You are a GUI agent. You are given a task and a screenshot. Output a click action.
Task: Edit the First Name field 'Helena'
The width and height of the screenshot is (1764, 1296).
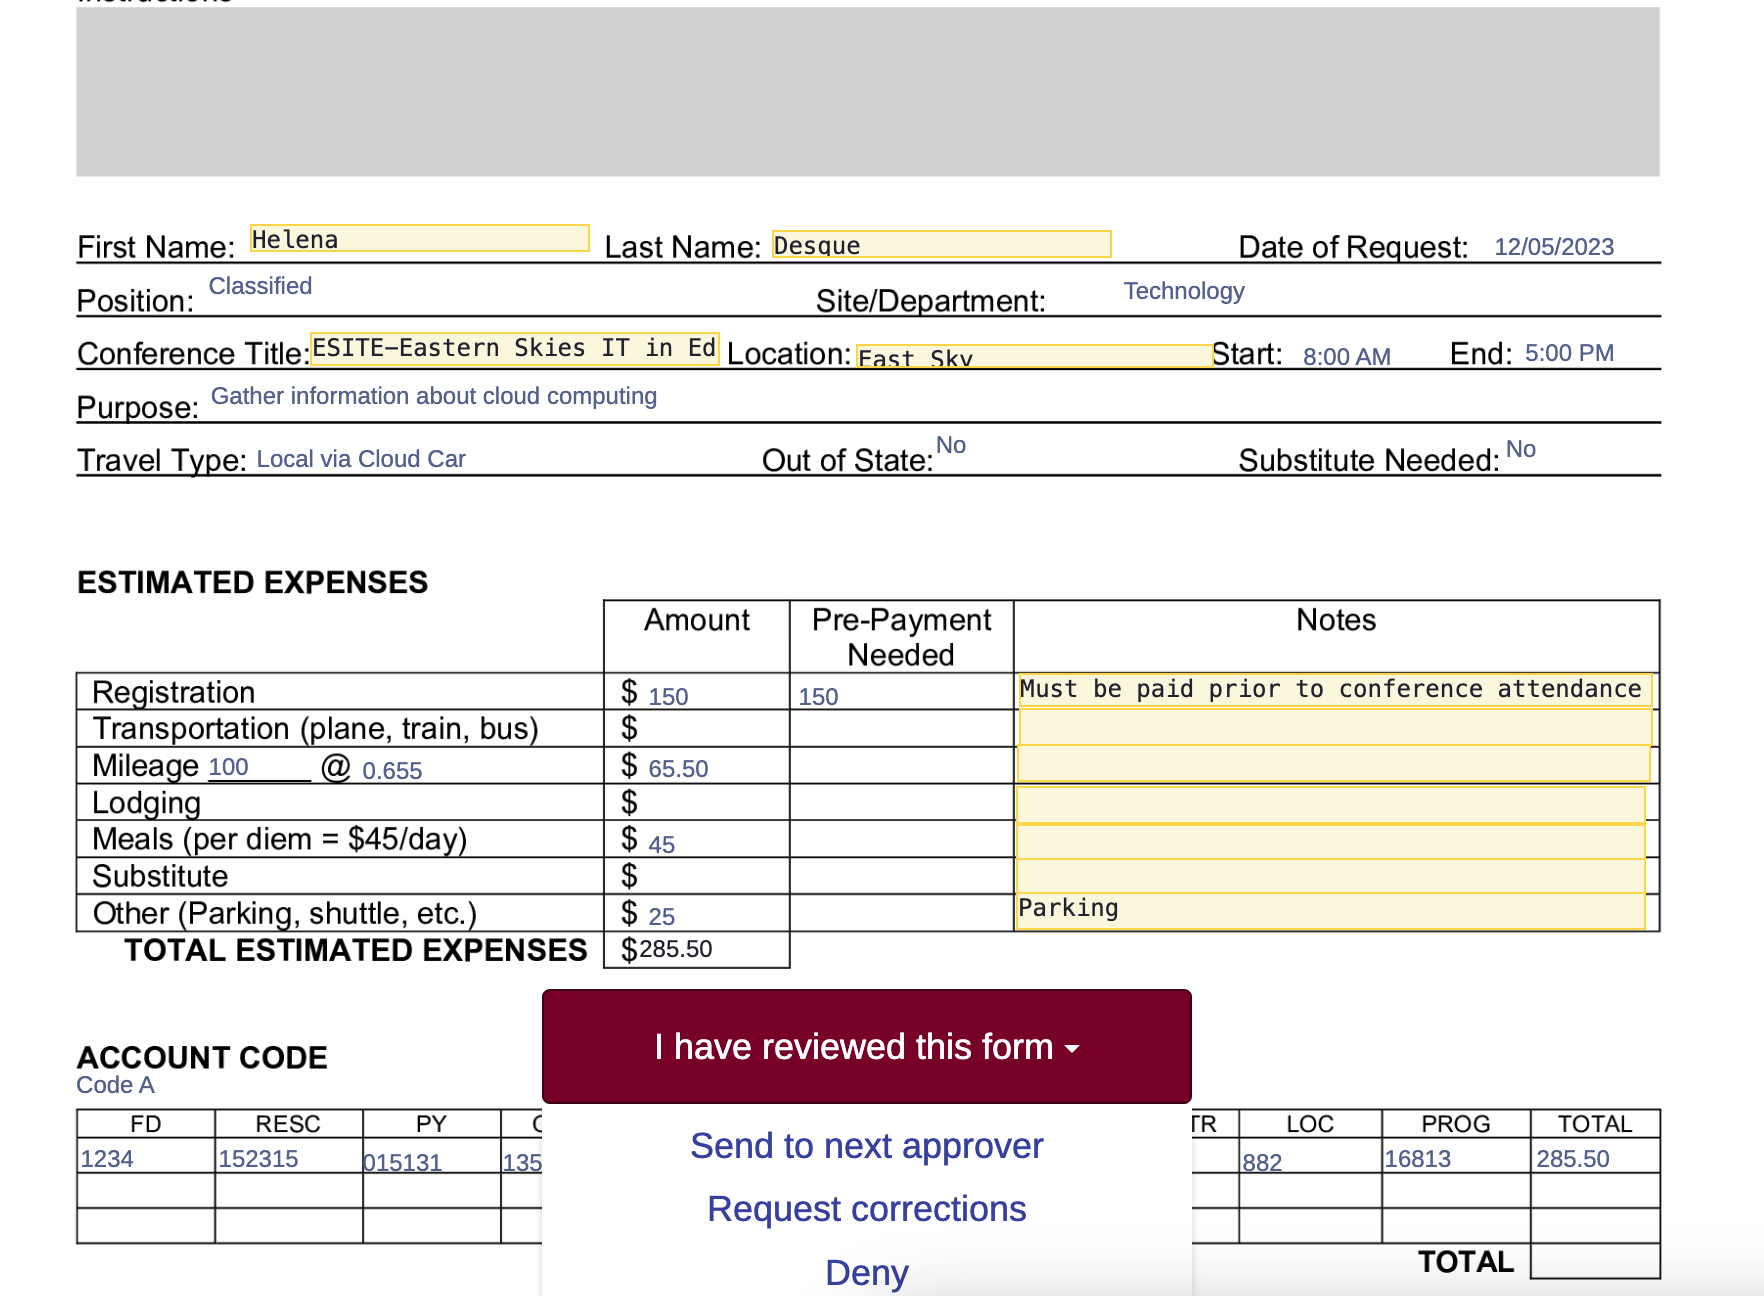tap(419, 238)
